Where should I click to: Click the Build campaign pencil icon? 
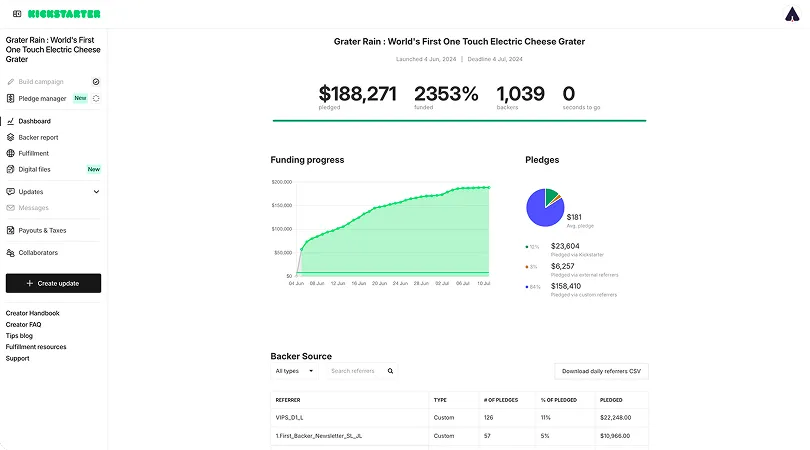point(10,82)
